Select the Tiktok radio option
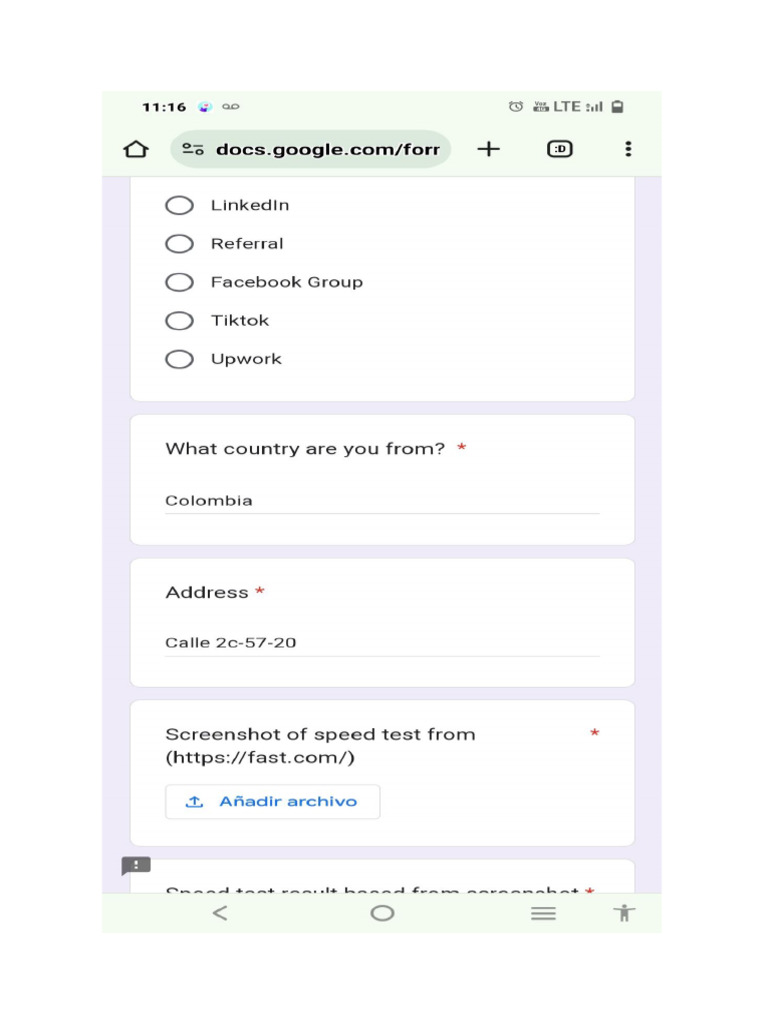The width and height of the screenshot is (768, 1024). click(x=180, y=321)
